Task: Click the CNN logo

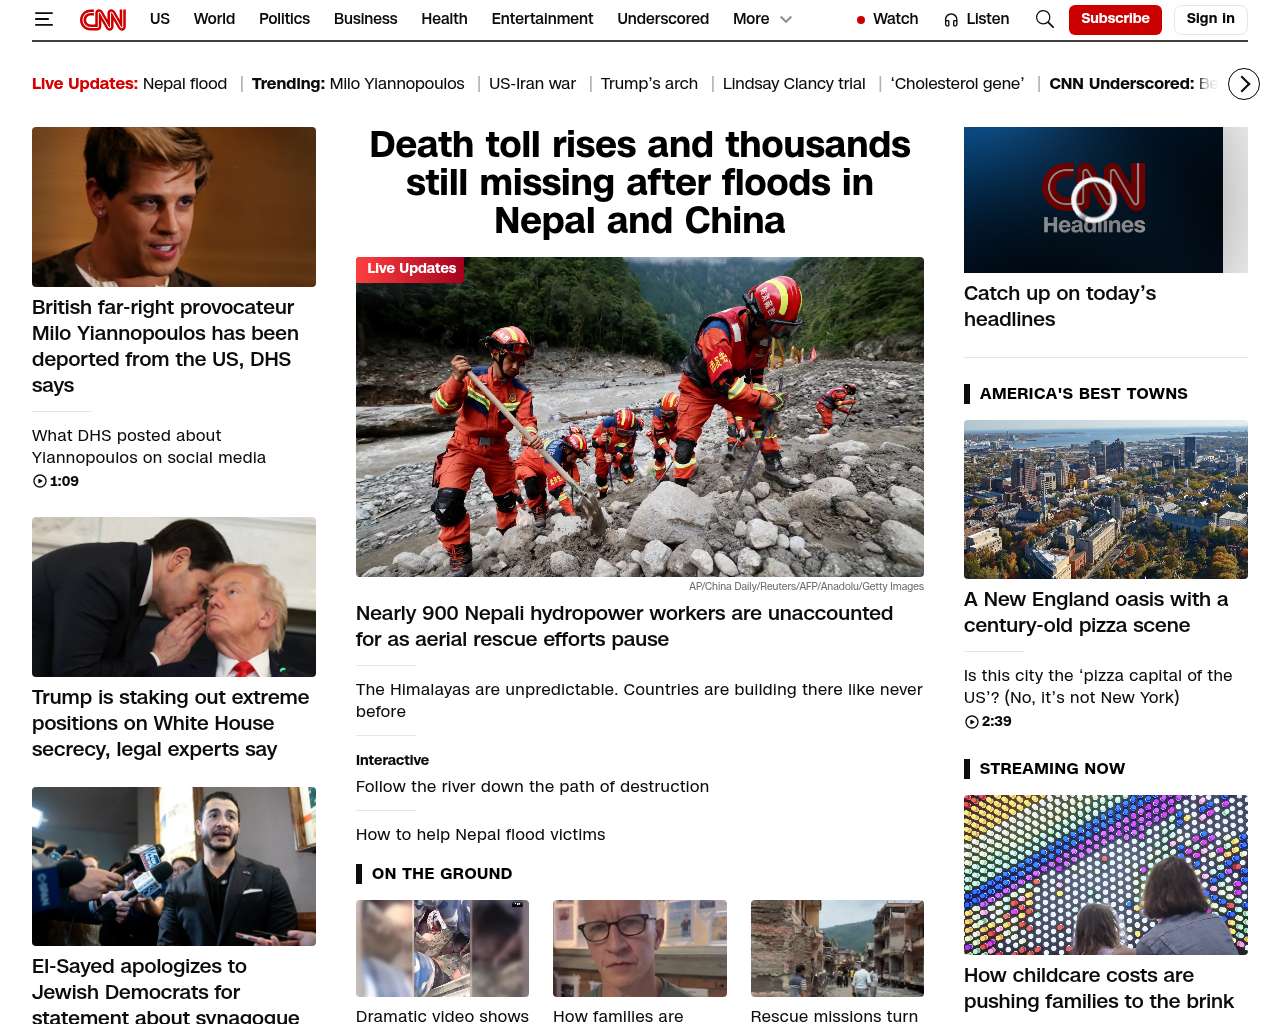Action: (x=103, y=19)
